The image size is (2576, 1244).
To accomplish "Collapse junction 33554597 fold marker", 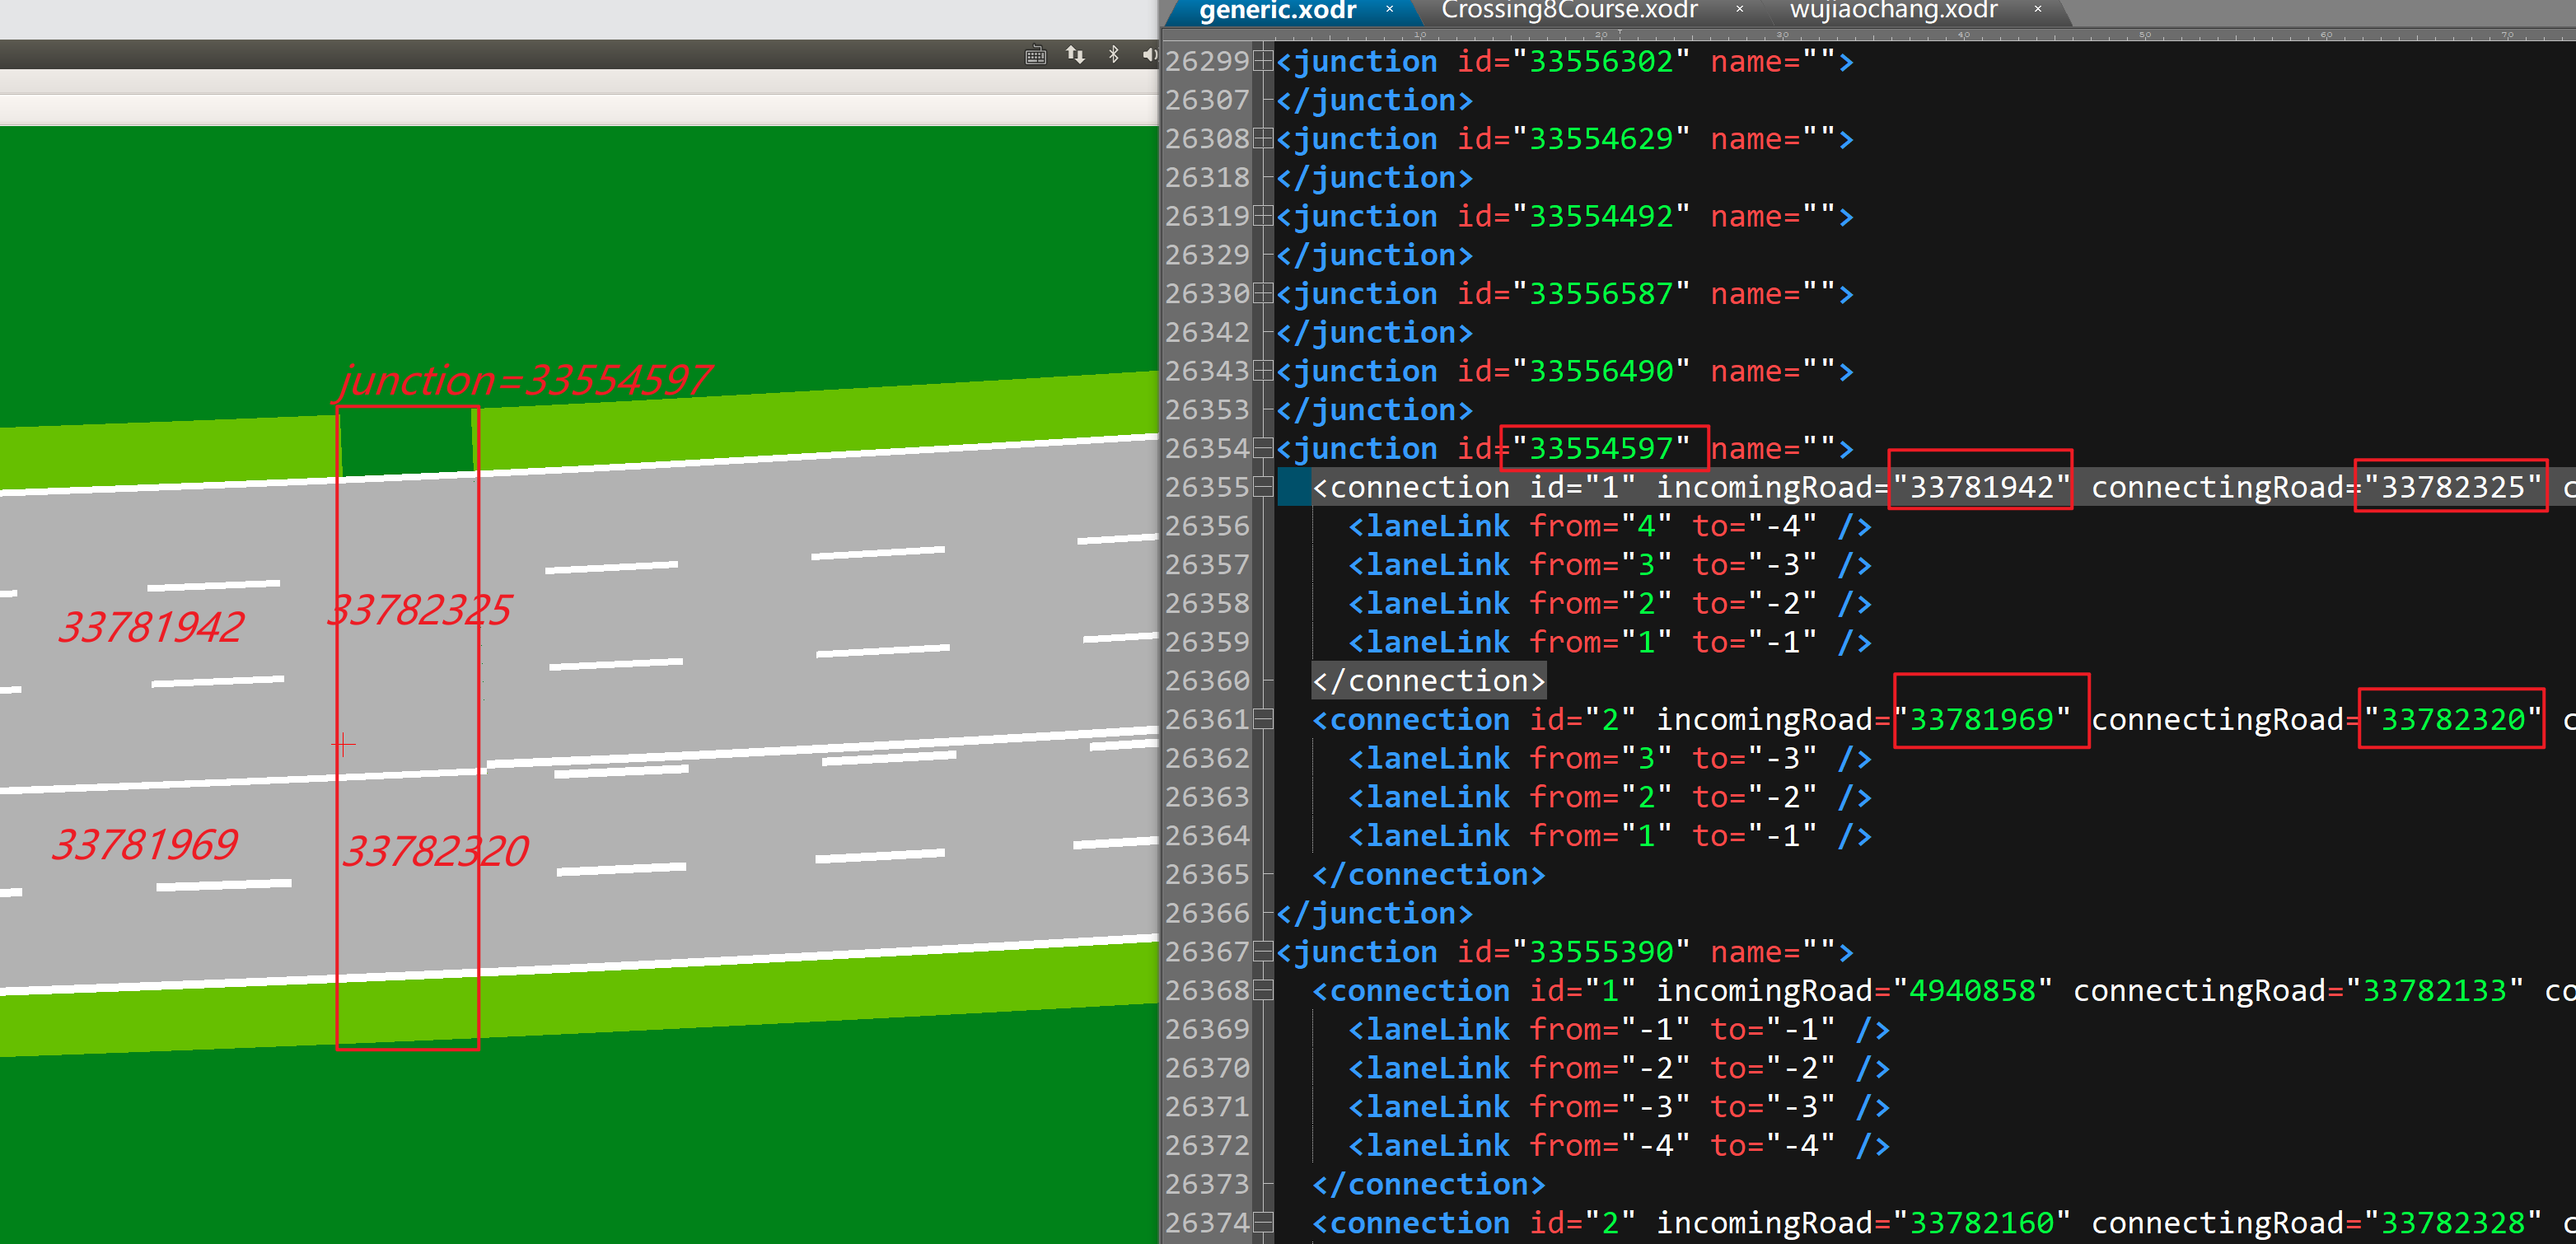I will [1263, 448].
